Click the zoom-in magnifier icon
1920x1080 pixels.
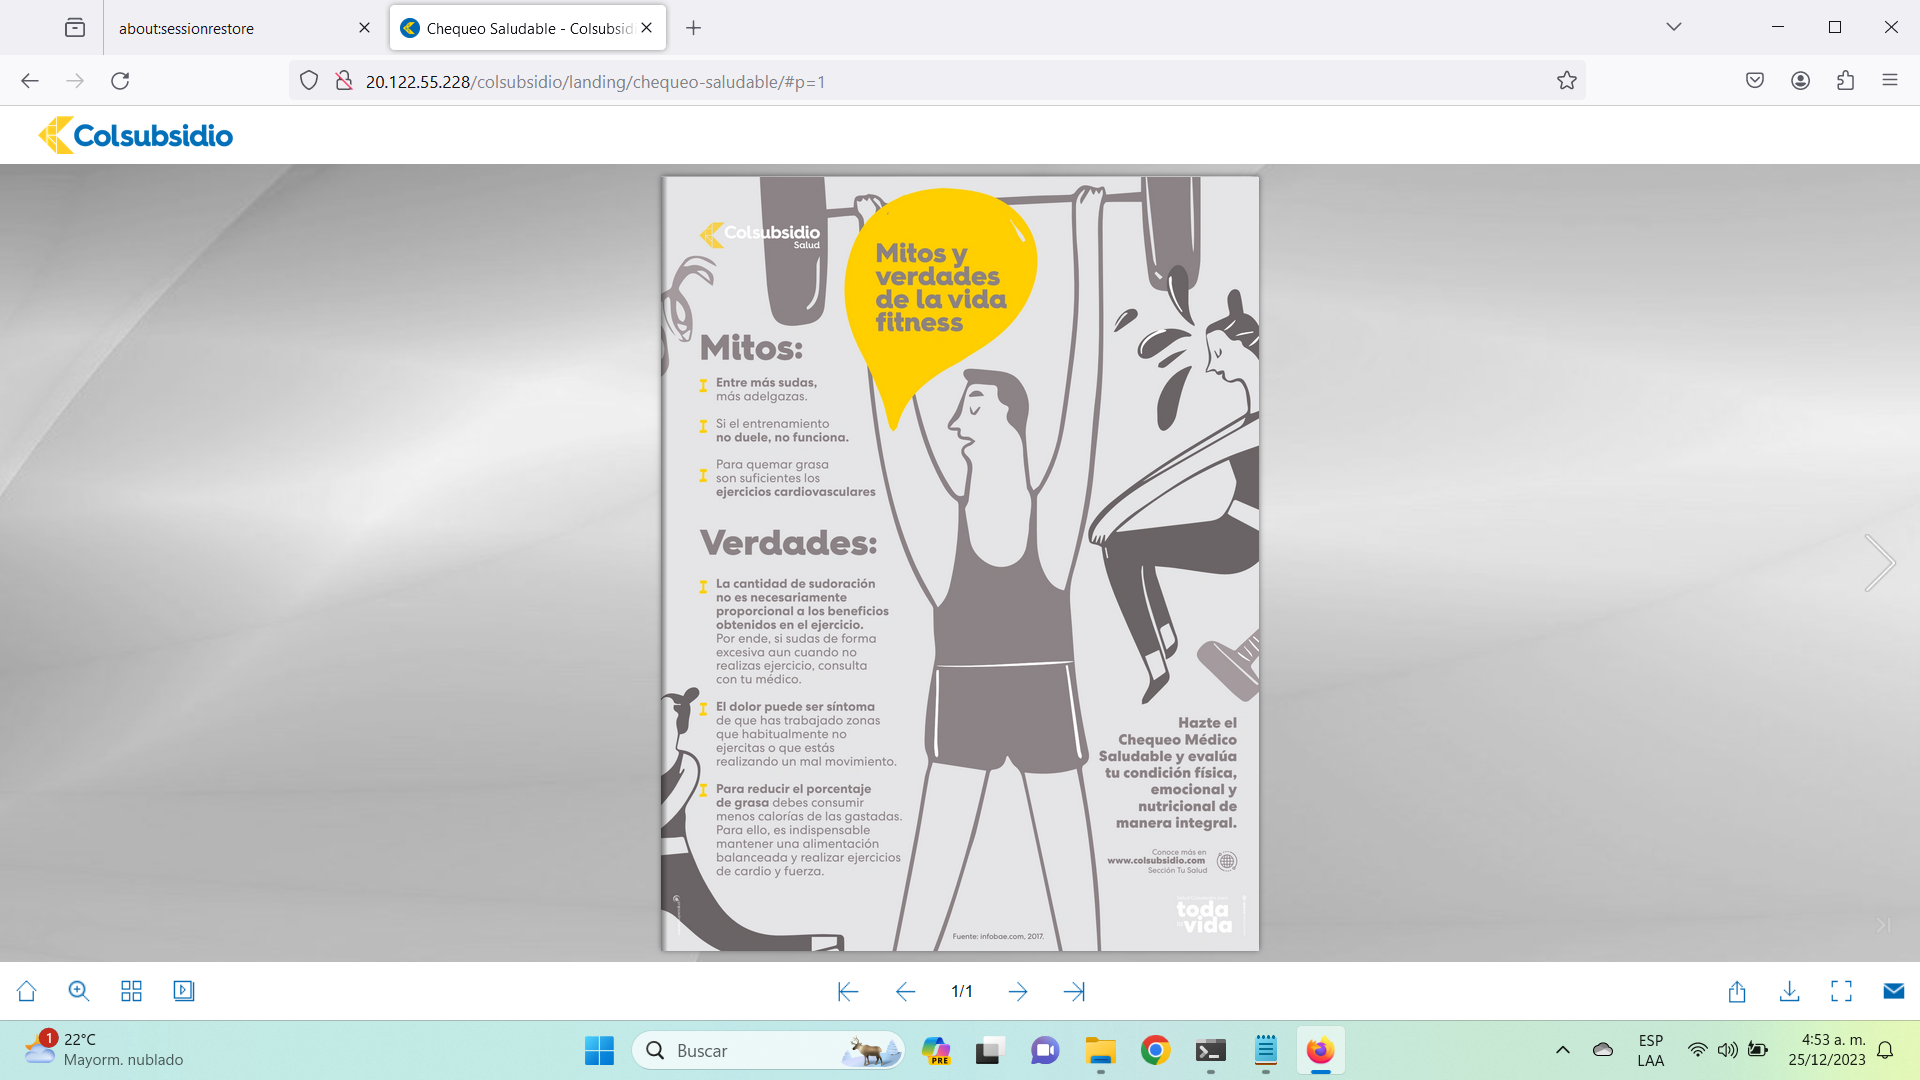click(79, 991)
